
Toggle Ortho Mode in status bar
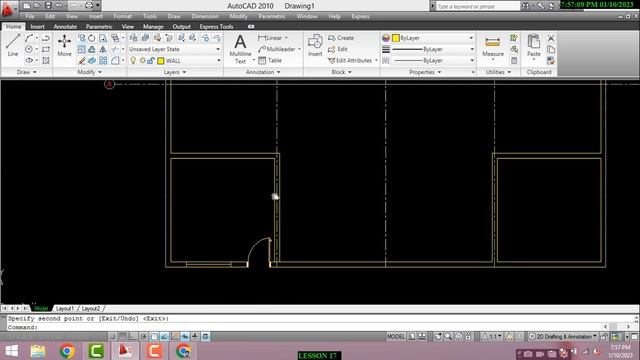(133, 337)
